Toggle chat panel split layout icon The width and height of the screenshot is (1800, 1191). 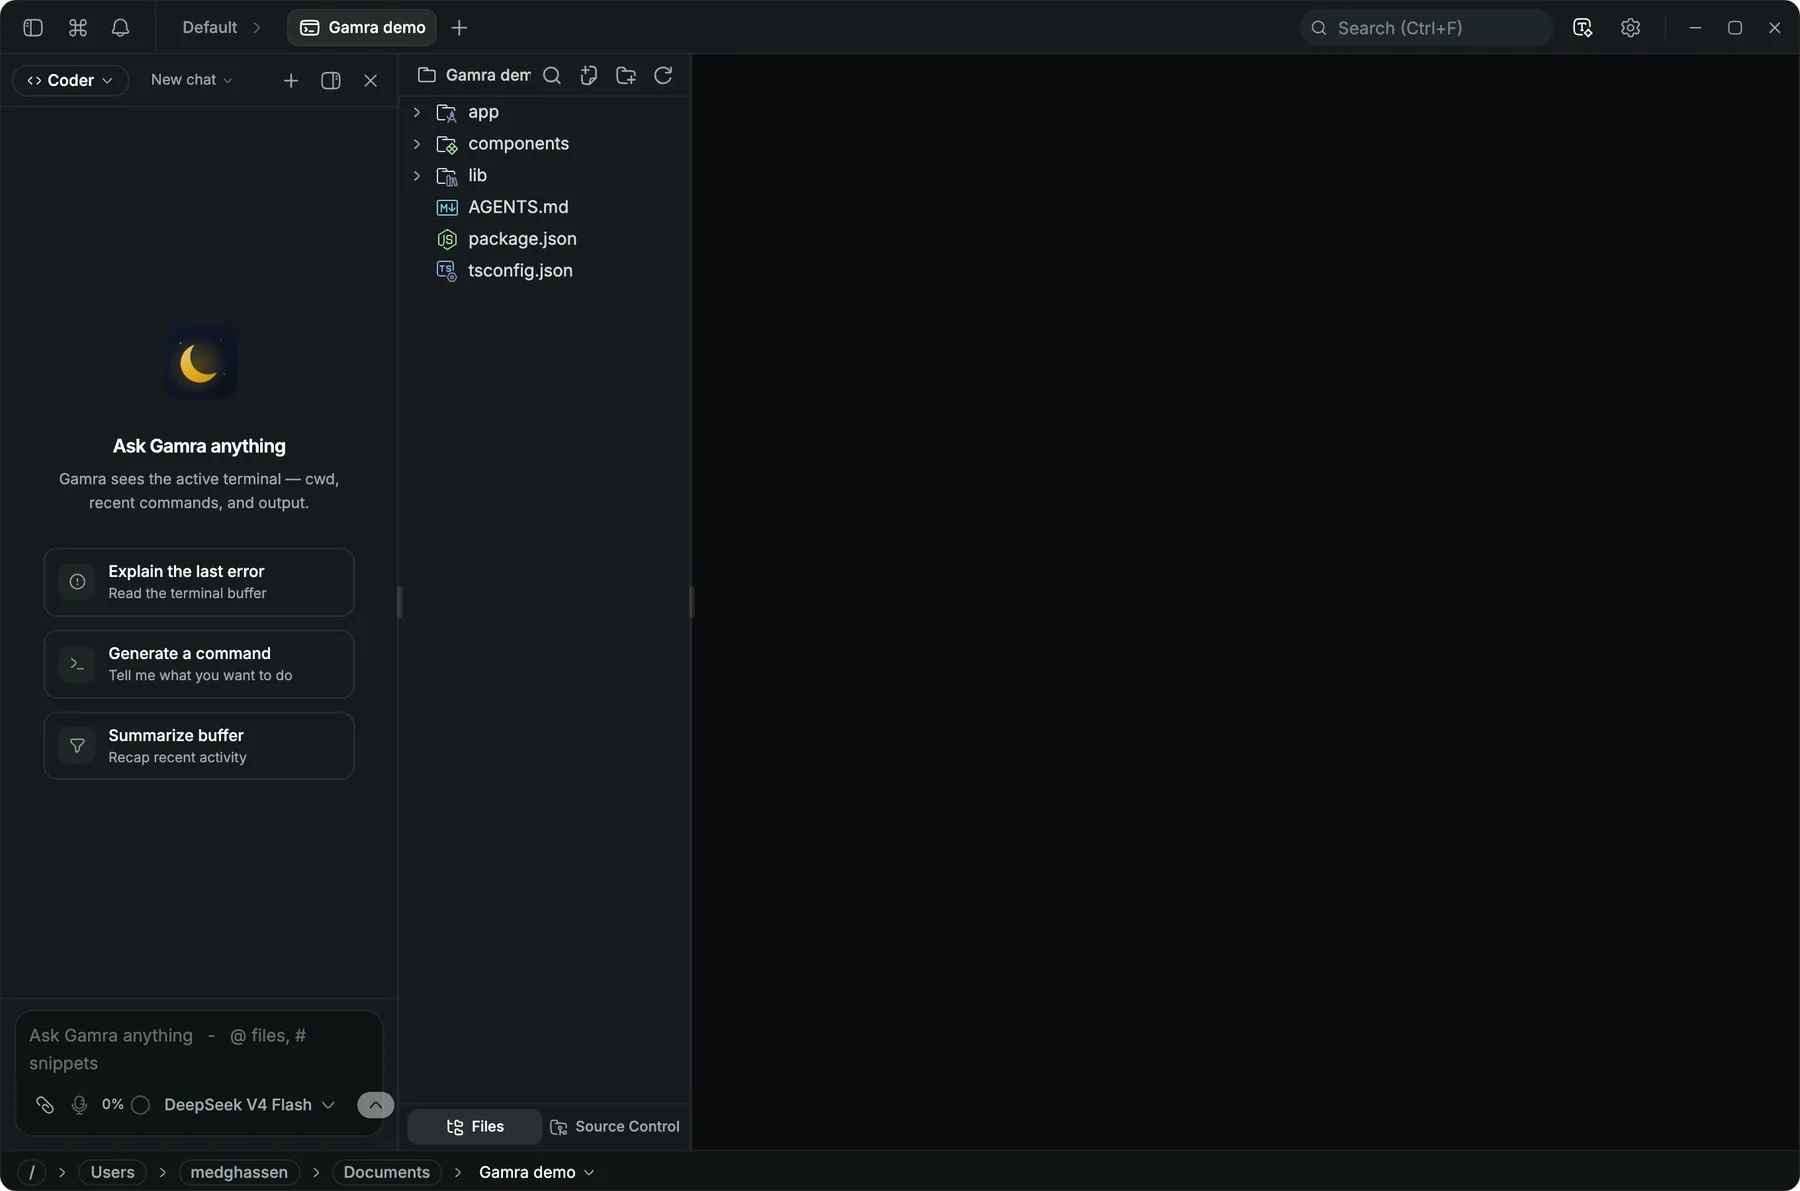coord(331,80)
